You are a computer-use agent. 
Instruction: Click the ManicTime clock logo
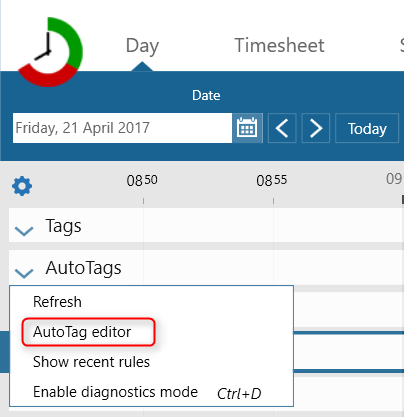(50, 52)
